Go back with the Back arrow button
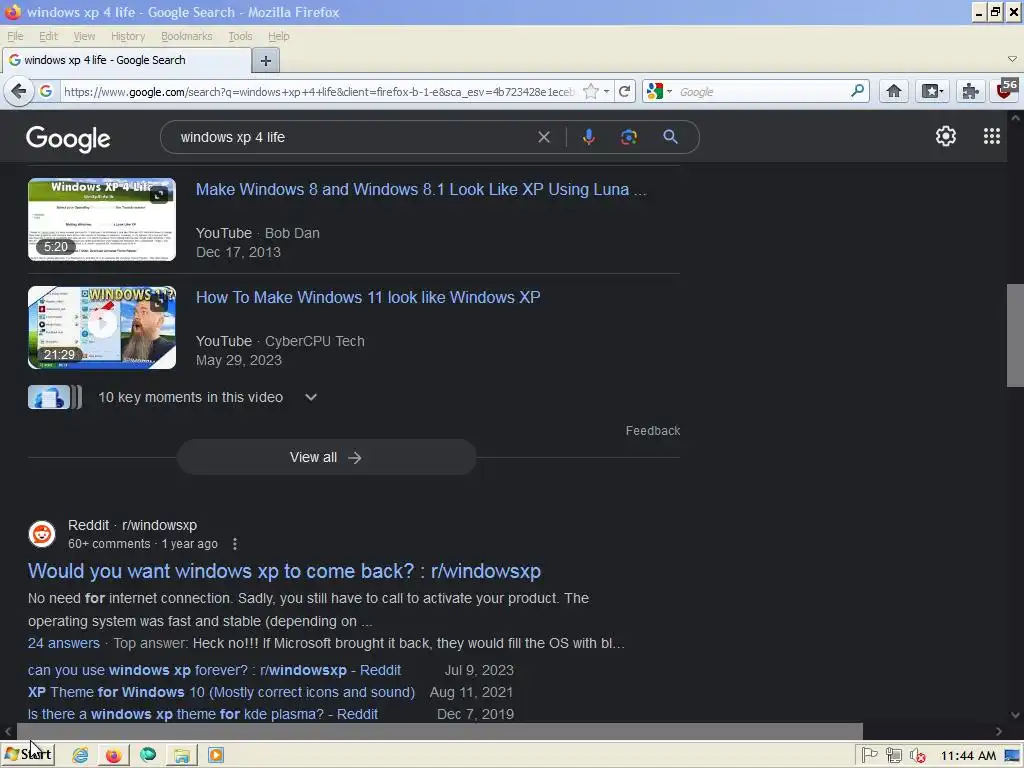Screen dimensions: 1024x768 (18, 91)
